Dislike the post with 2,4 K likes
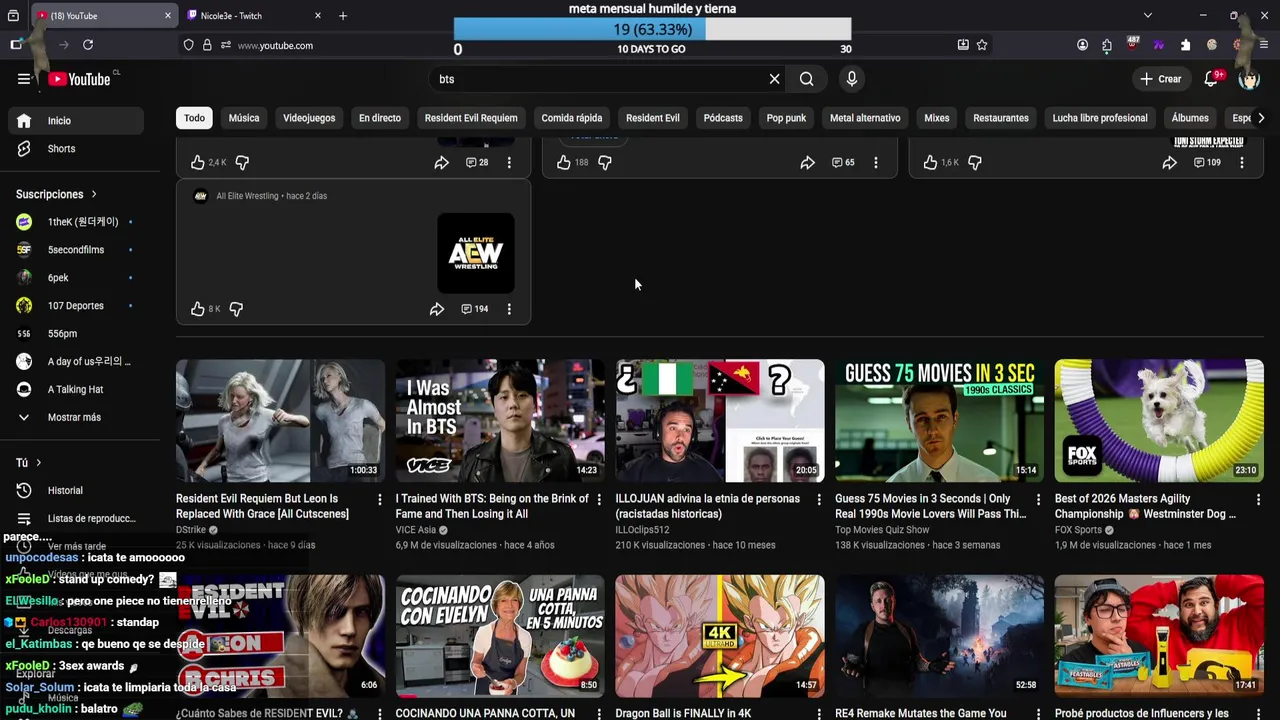Viewport: 1280px width, 720px height. [x=242, y=162]
